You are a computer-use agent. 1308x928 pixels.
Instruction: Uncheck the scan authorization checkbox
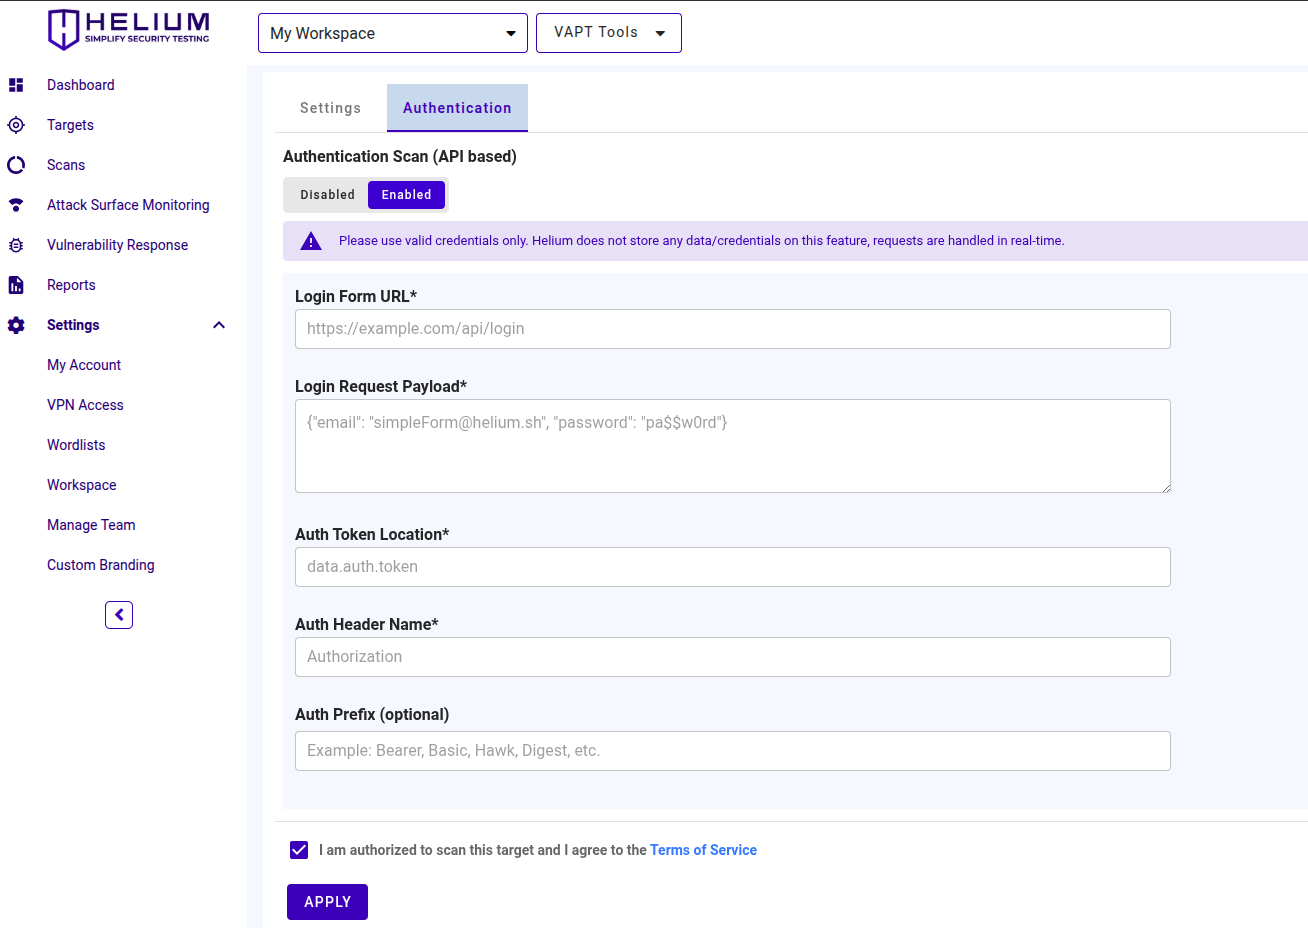299,850
